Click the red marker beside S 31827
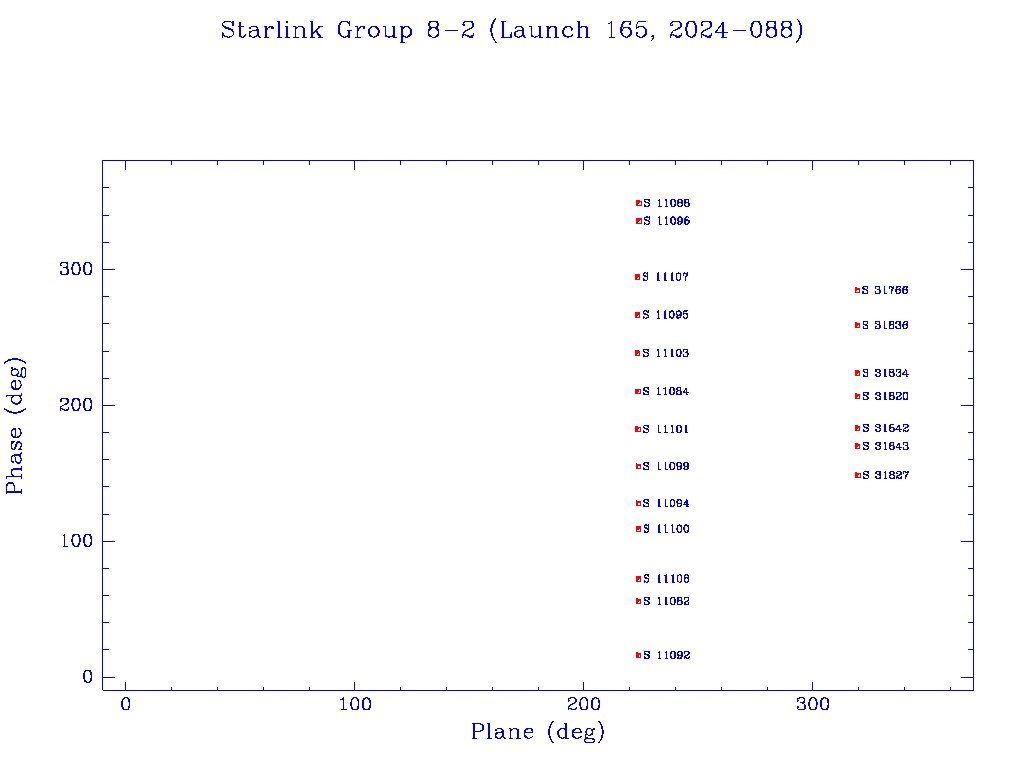The image size is (1024, 768). click(857, 475)
